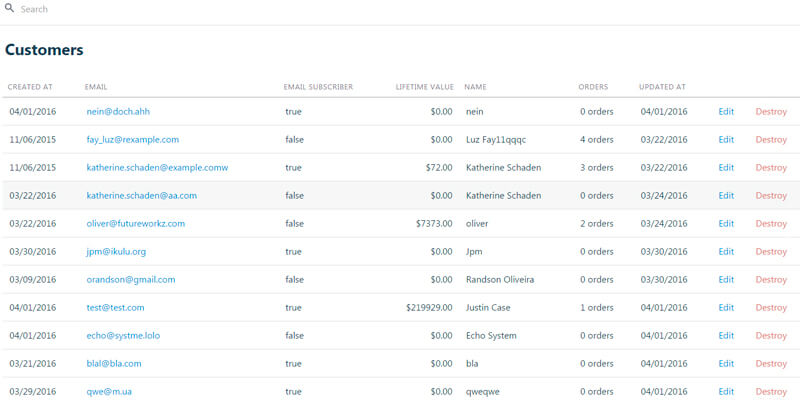This screenshot has height=400, width=800.
Task: Destroy the Luz Fay11qqqc customer
Action: (771, 140)
